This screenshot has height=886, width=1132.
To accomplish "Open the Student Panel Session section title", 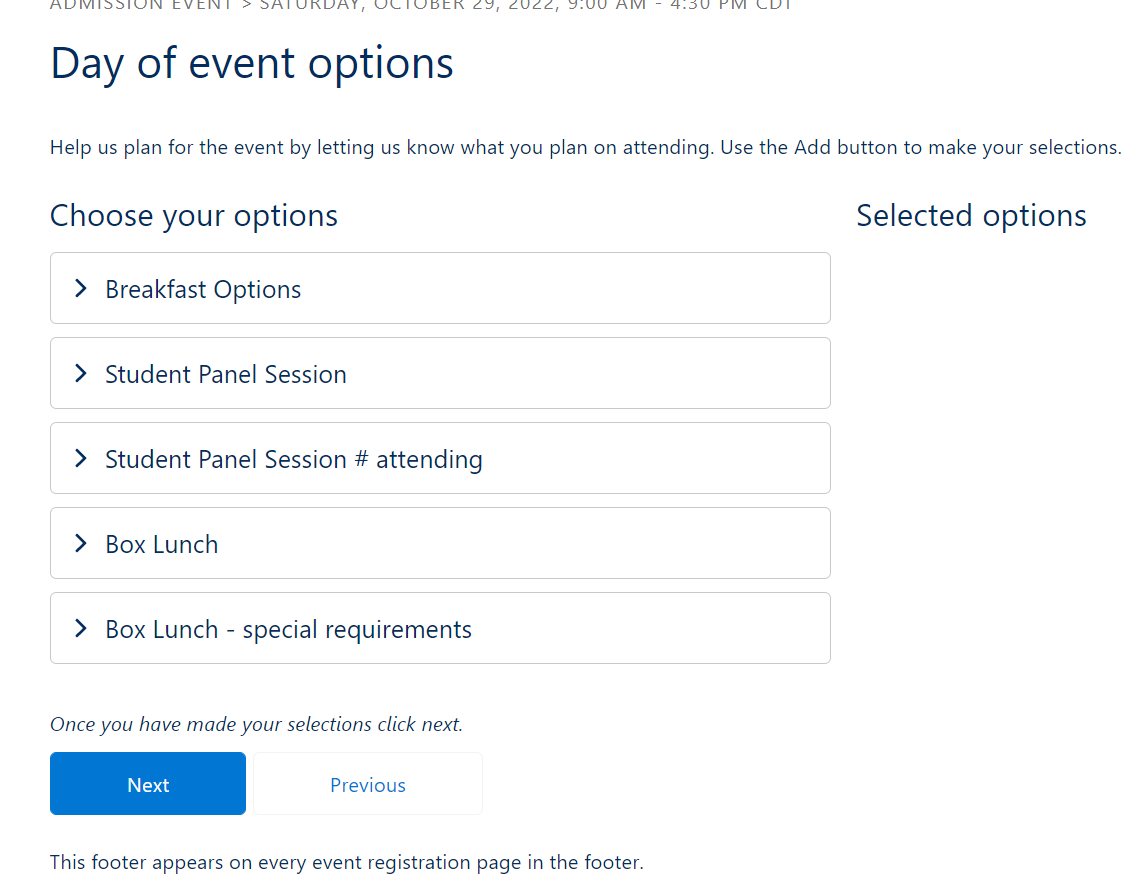I will pos(226,374).
